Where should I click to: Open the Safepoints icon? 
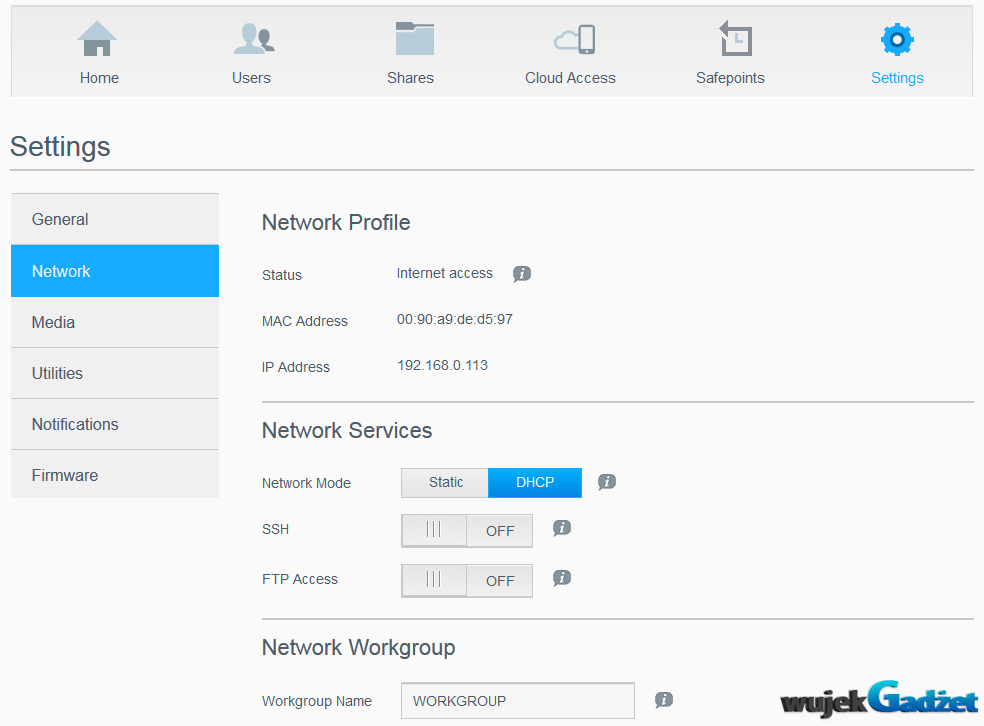735,40
